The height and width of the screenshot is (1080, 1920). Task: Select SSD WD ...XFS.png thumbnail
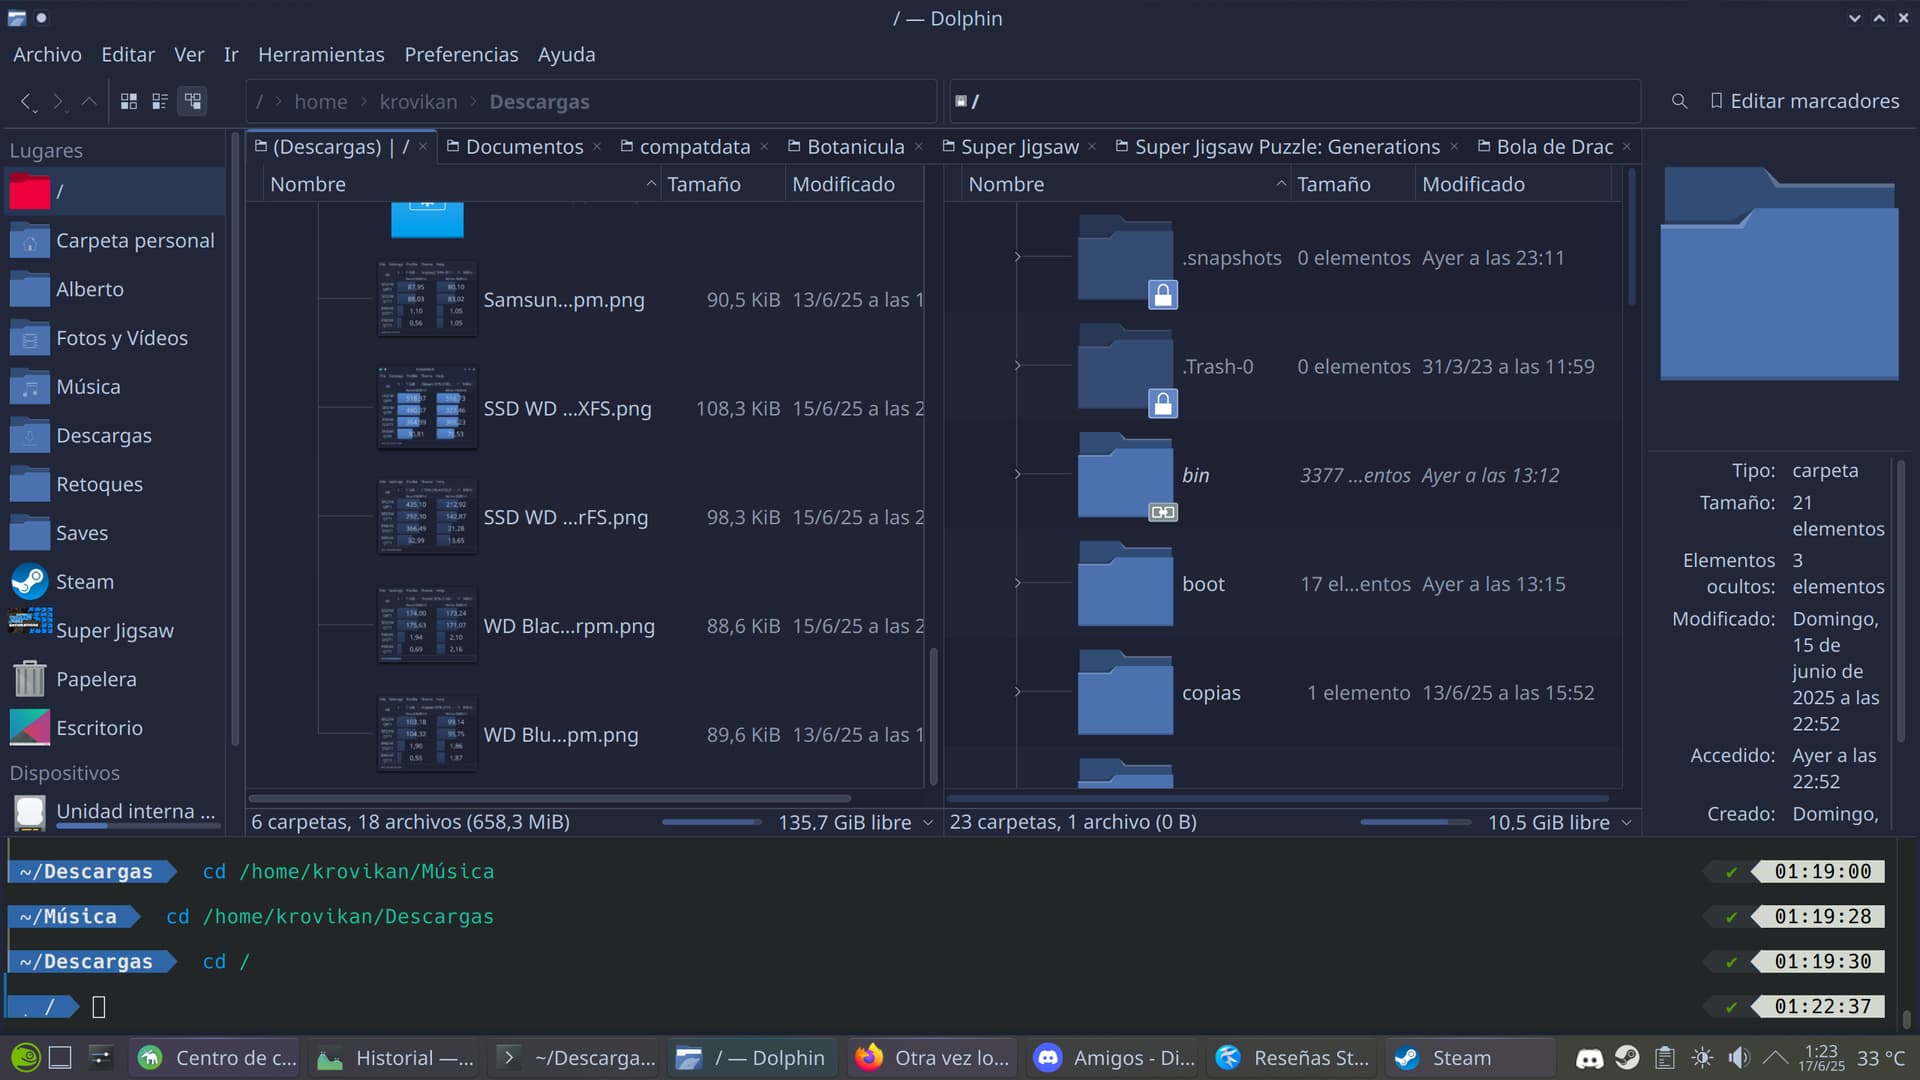(427, 408)
